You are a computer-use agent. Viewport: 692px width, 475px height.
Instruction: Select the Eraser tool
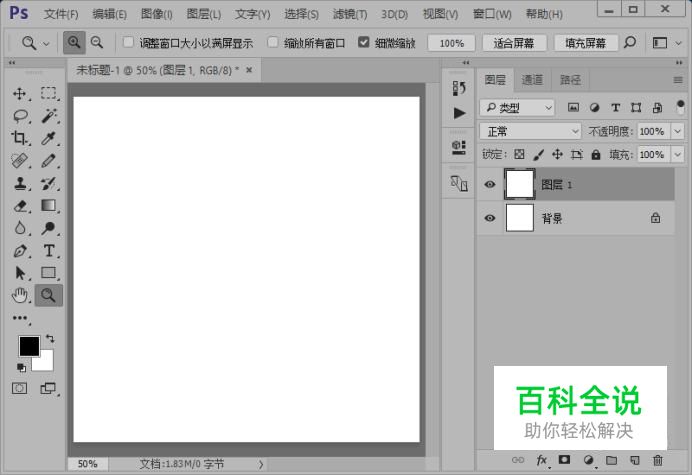[x=19, y=206]
